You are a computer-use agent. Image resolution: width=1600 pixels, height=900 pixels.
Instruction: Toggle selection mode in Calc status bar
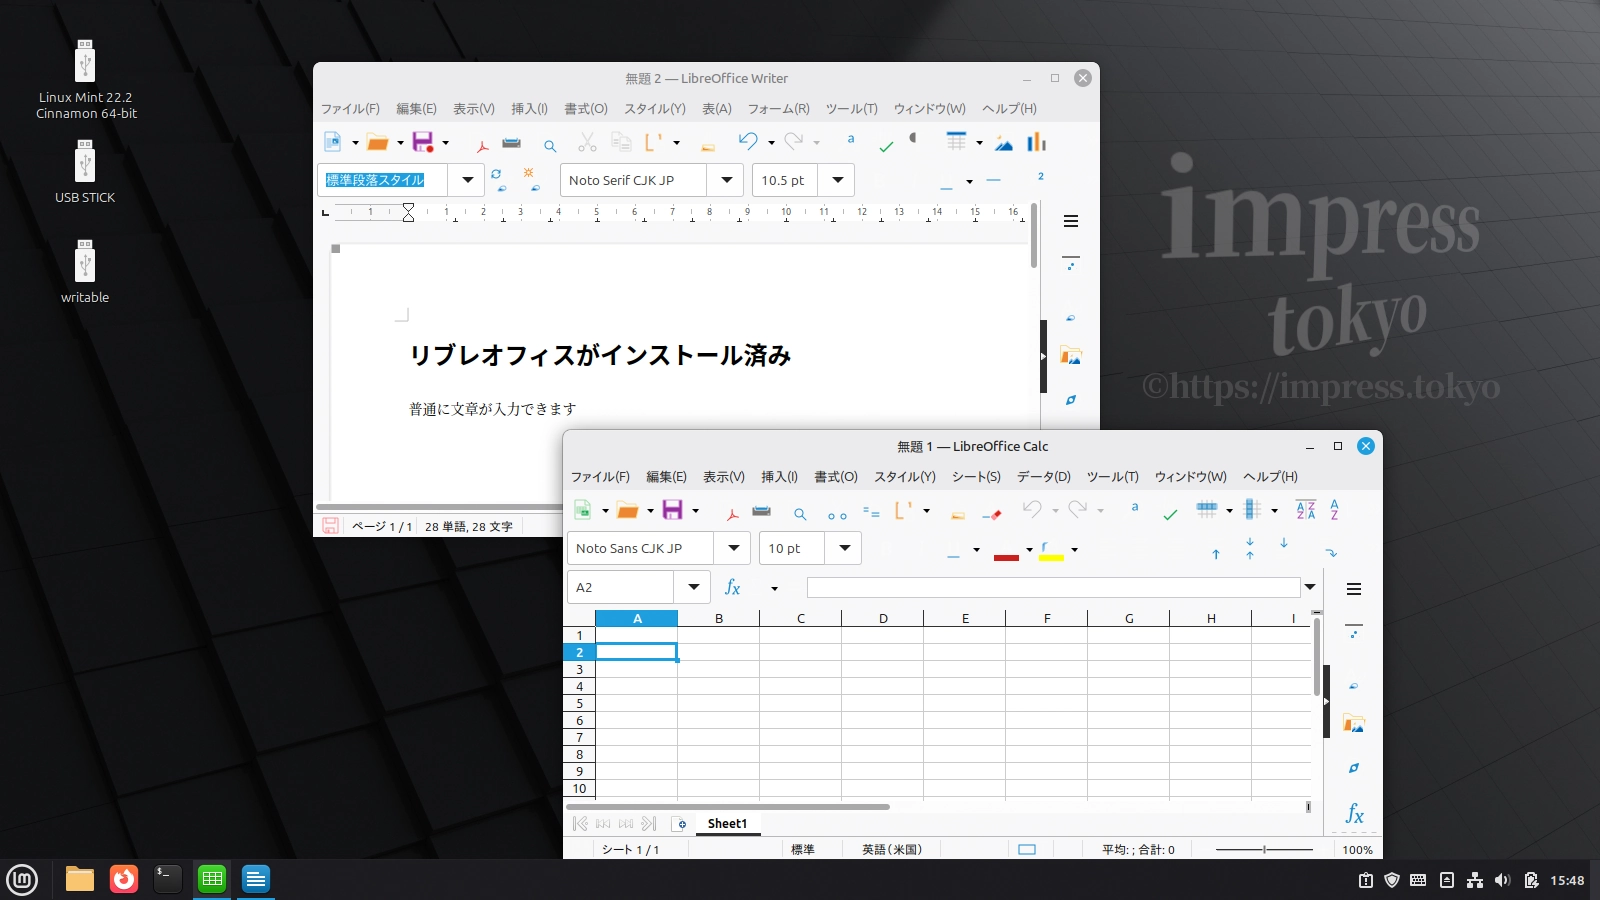tap(1027, 849)
